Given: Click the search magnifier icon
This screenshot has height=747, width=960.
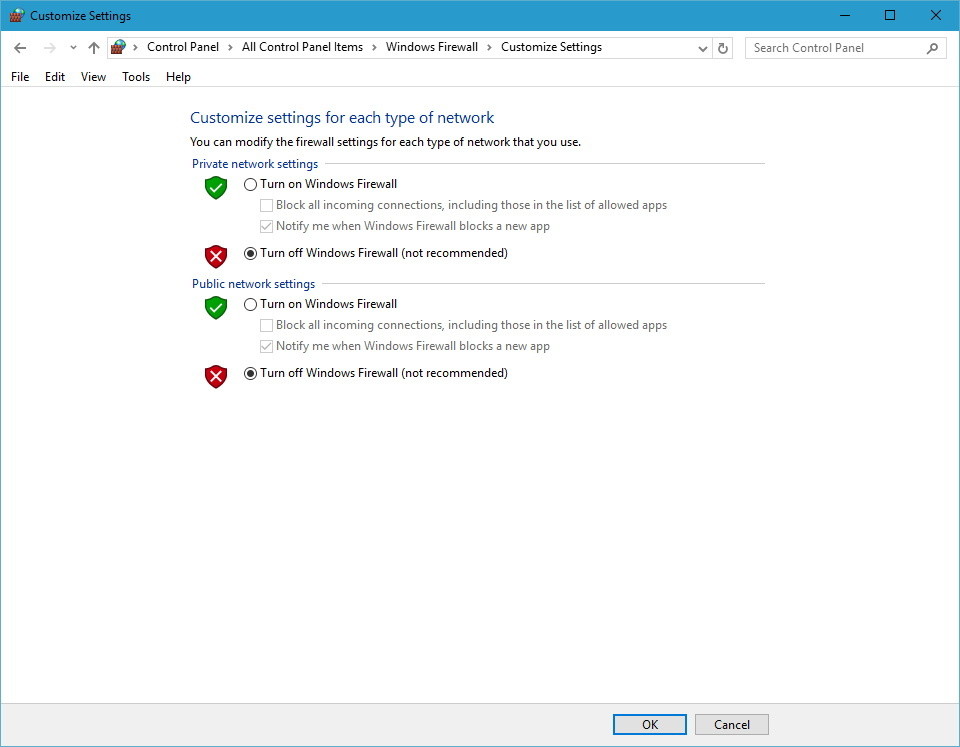Looking at the screenshot, I should (x=931, y=47).
